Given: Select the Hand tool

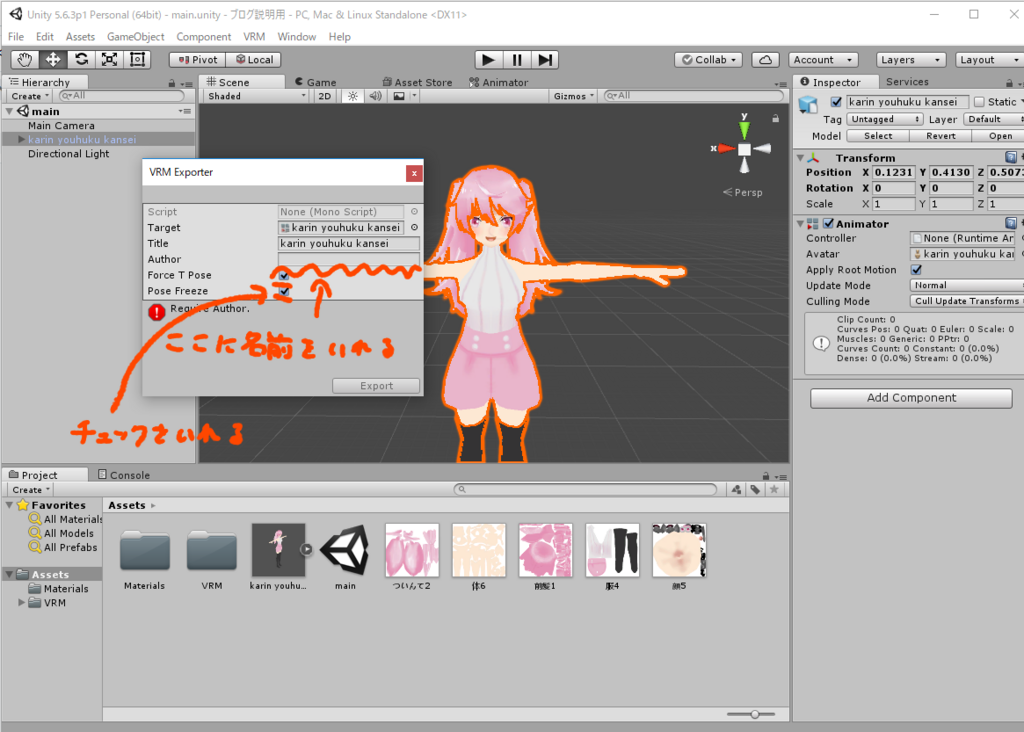Looking at the screenshot, I should pos(25,59).
